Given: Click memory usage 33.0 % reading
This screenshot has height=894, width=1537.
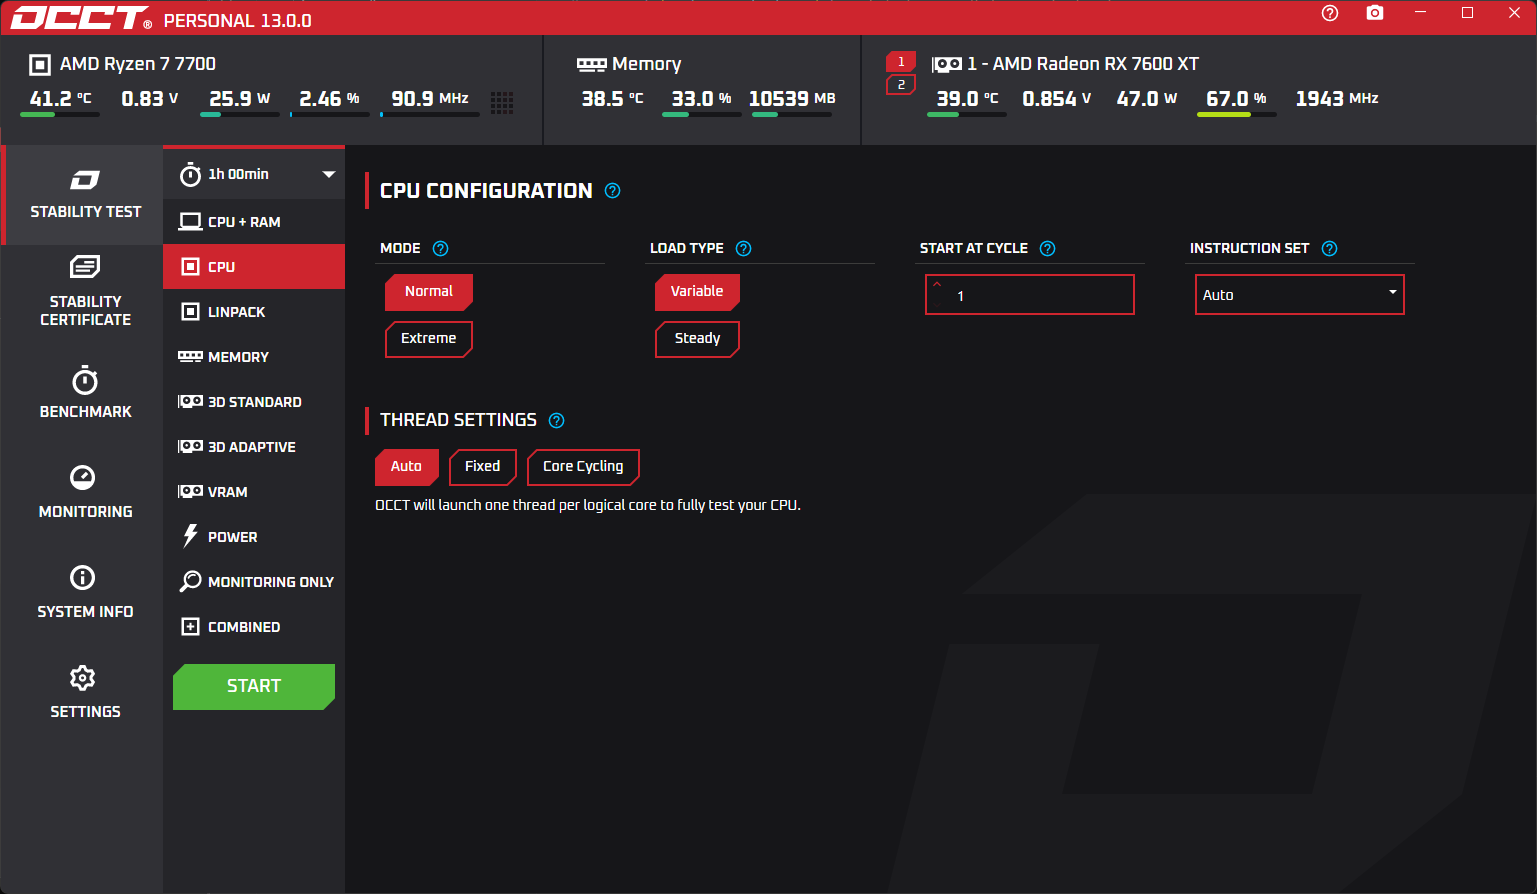Looking at the screenshot, I should pos(701,99).
